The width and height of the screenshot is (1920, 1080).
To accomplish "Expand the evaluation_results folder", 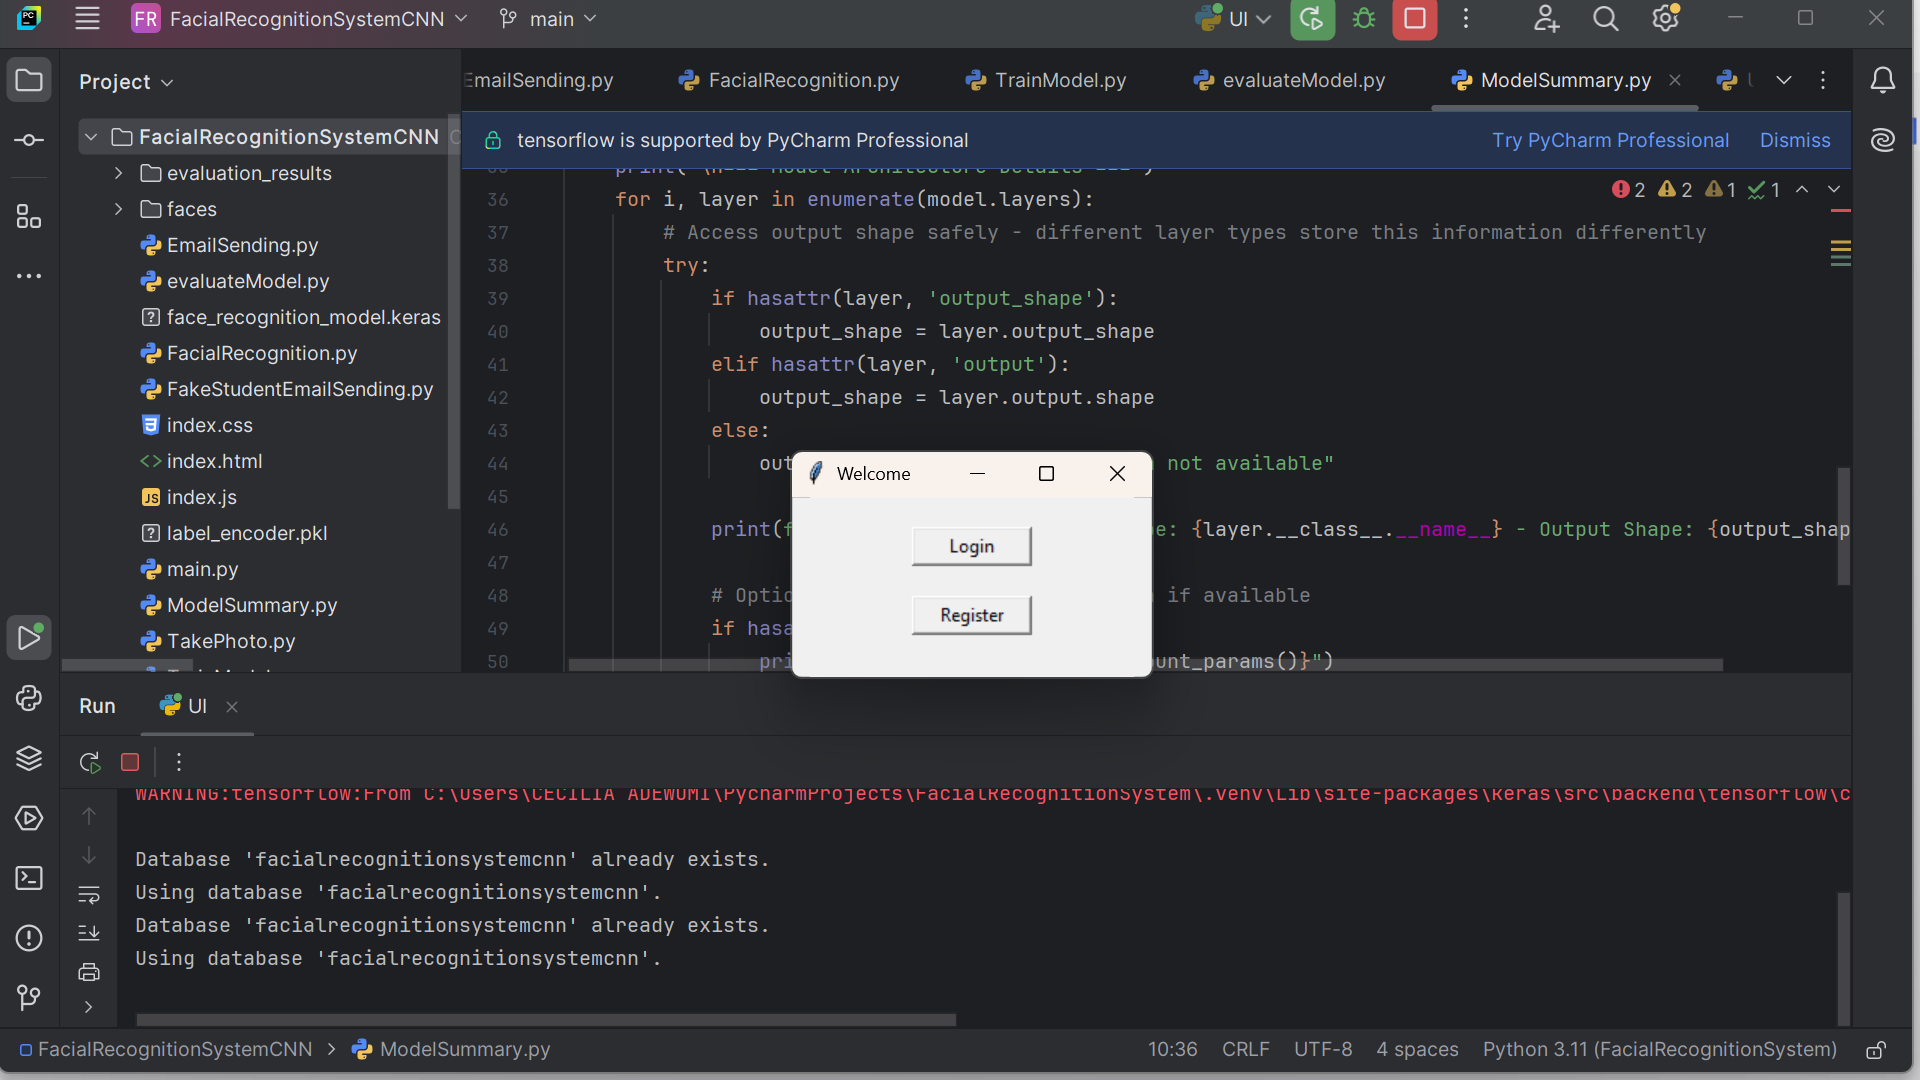I will tap(119, 173).
